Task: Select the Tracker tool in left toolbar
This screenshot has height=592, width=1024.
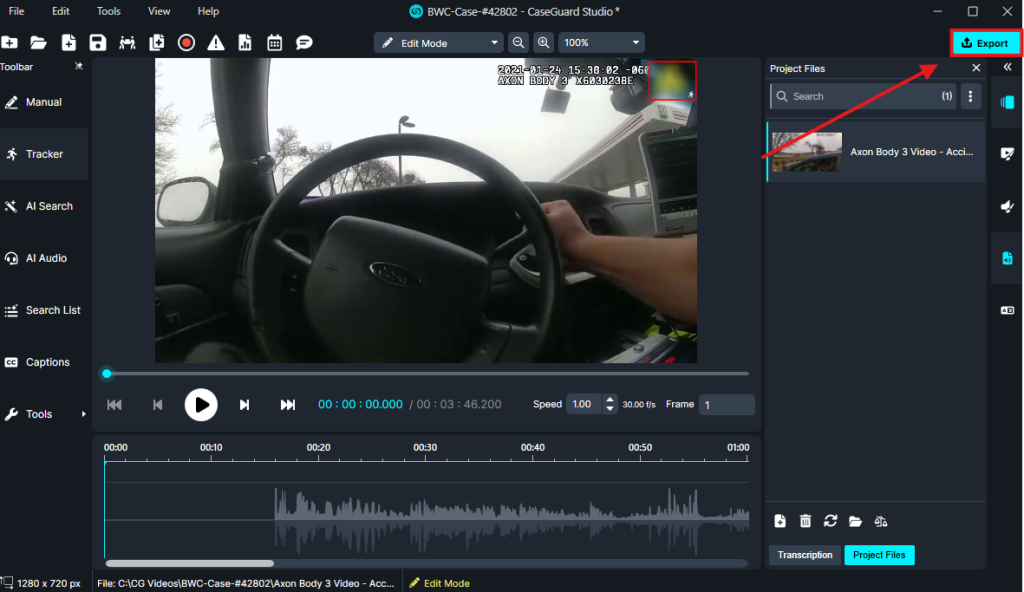Action: pyautogui.click(x=44, y=154)
